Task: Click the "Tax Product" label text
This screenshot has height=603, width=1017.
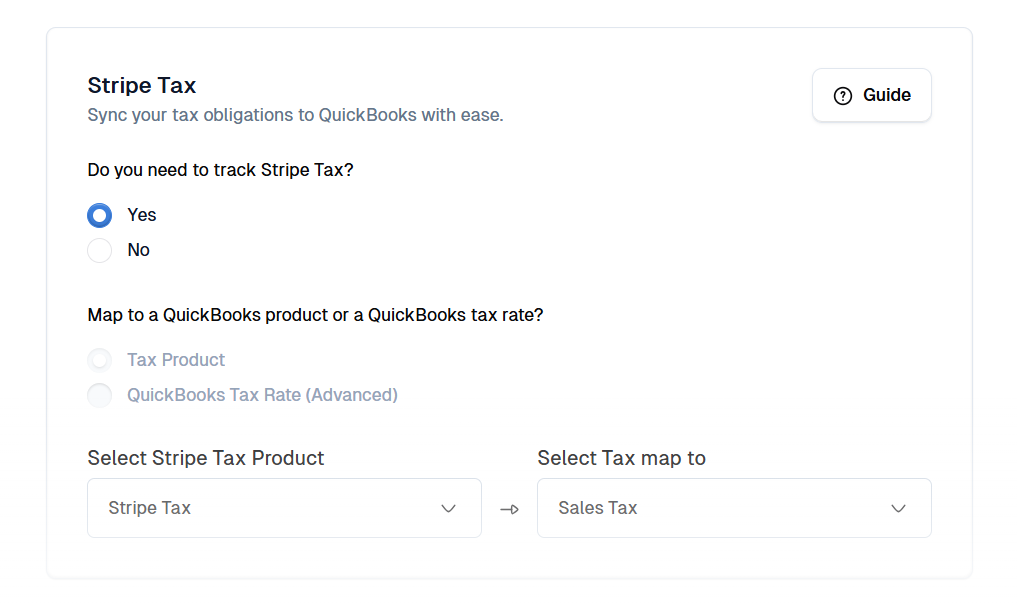Action: [176, 360]
